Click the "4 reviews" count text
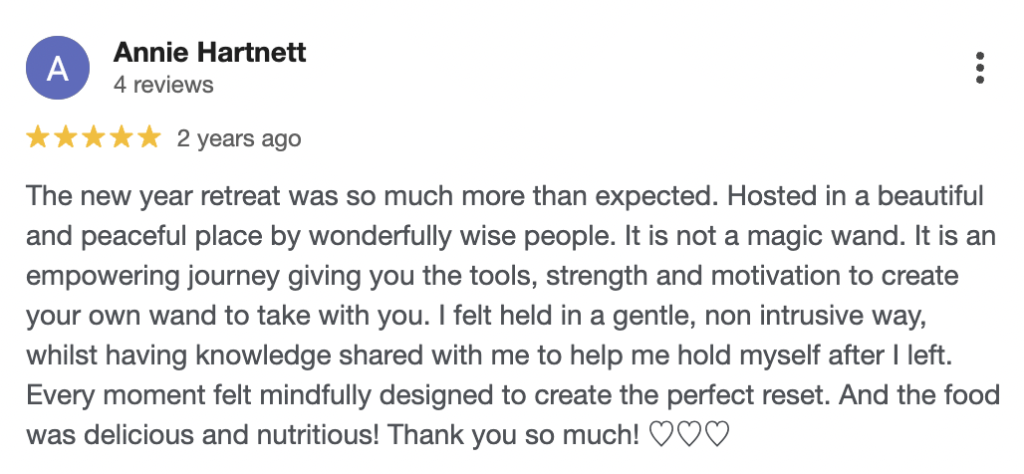This screenshot has height=474, width=1024. click(x=163, y=85)
